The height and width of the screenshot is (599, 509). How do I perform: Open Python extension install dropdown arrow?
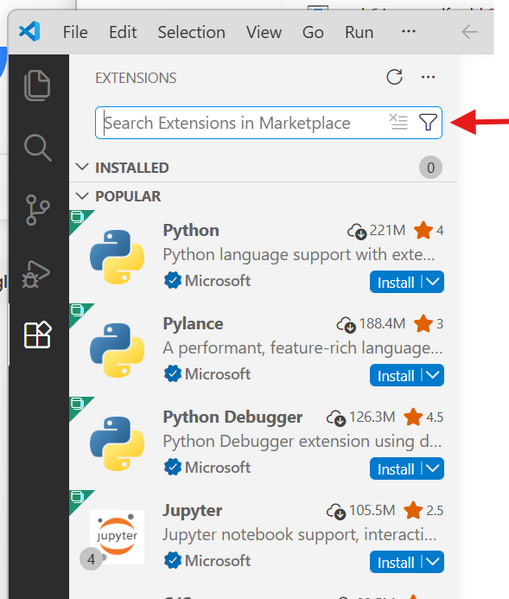(x=433, y=282)
